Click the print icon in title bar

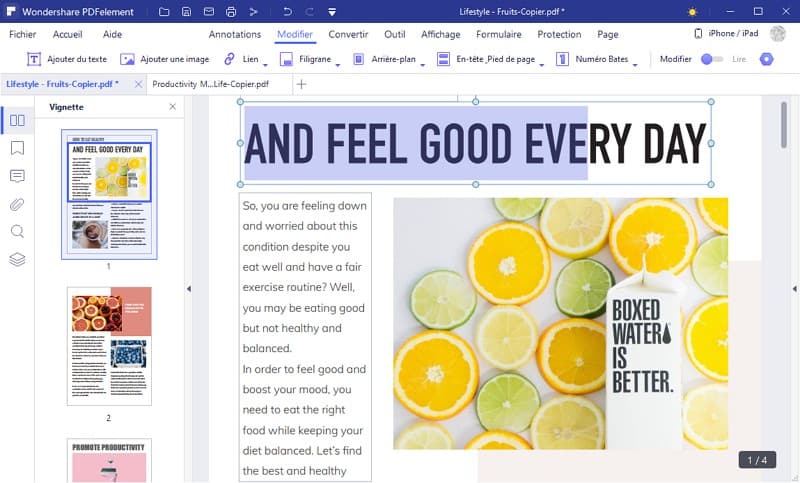tap(231, 11)
